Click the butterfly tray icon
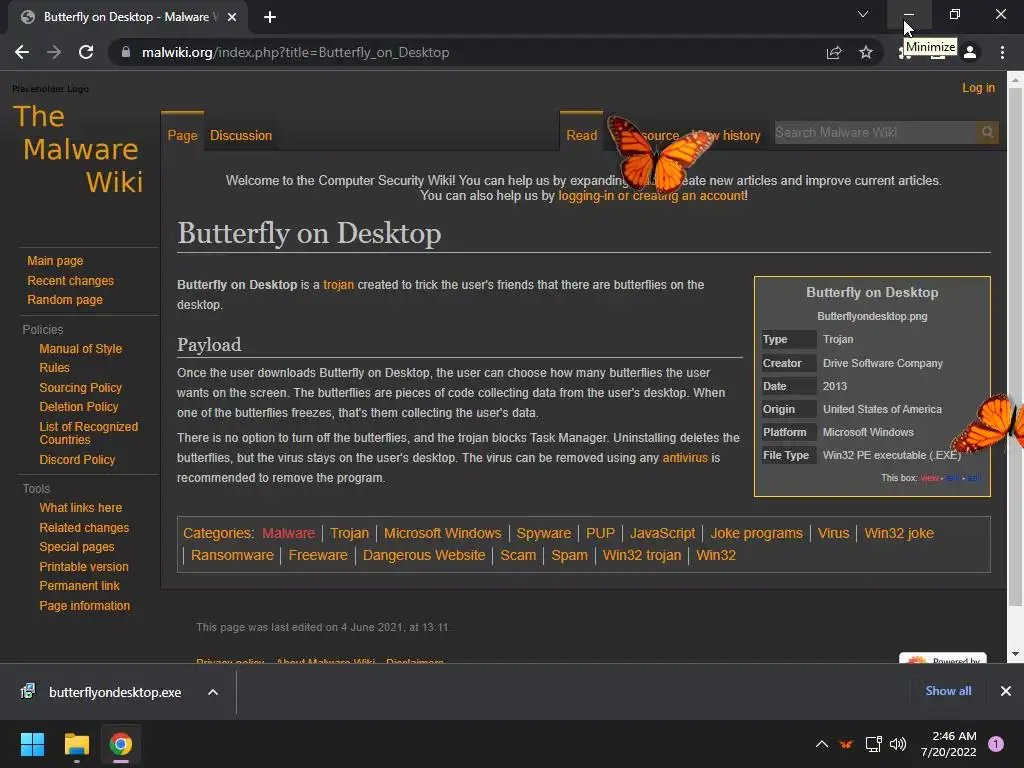The width and height of the screenshot is (1024, 768). click(x=846, y=744)
